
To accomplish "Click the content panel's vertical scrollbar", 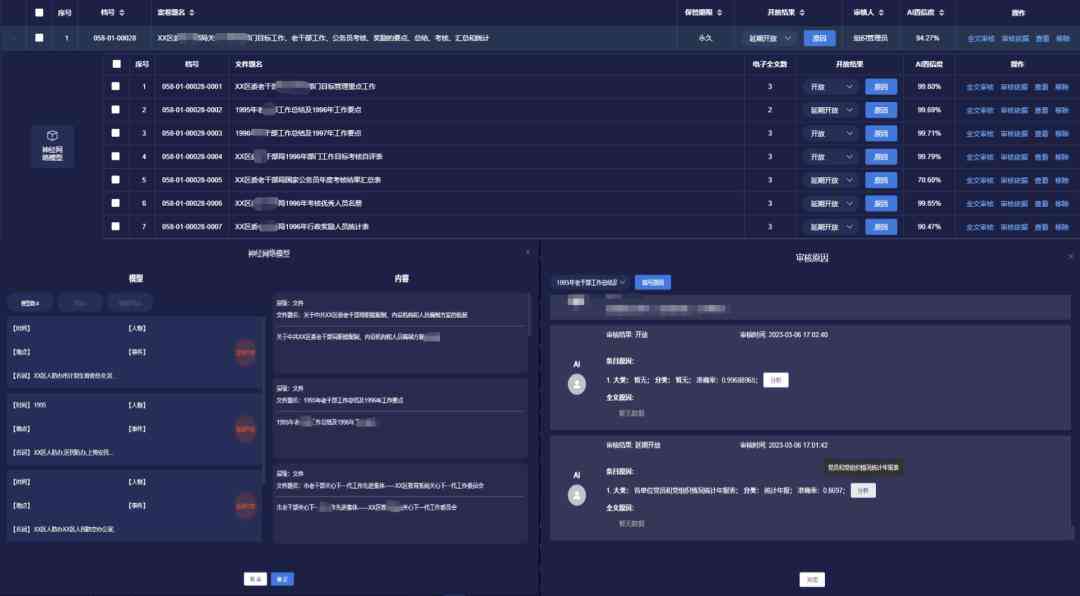I will coord(529,317).
